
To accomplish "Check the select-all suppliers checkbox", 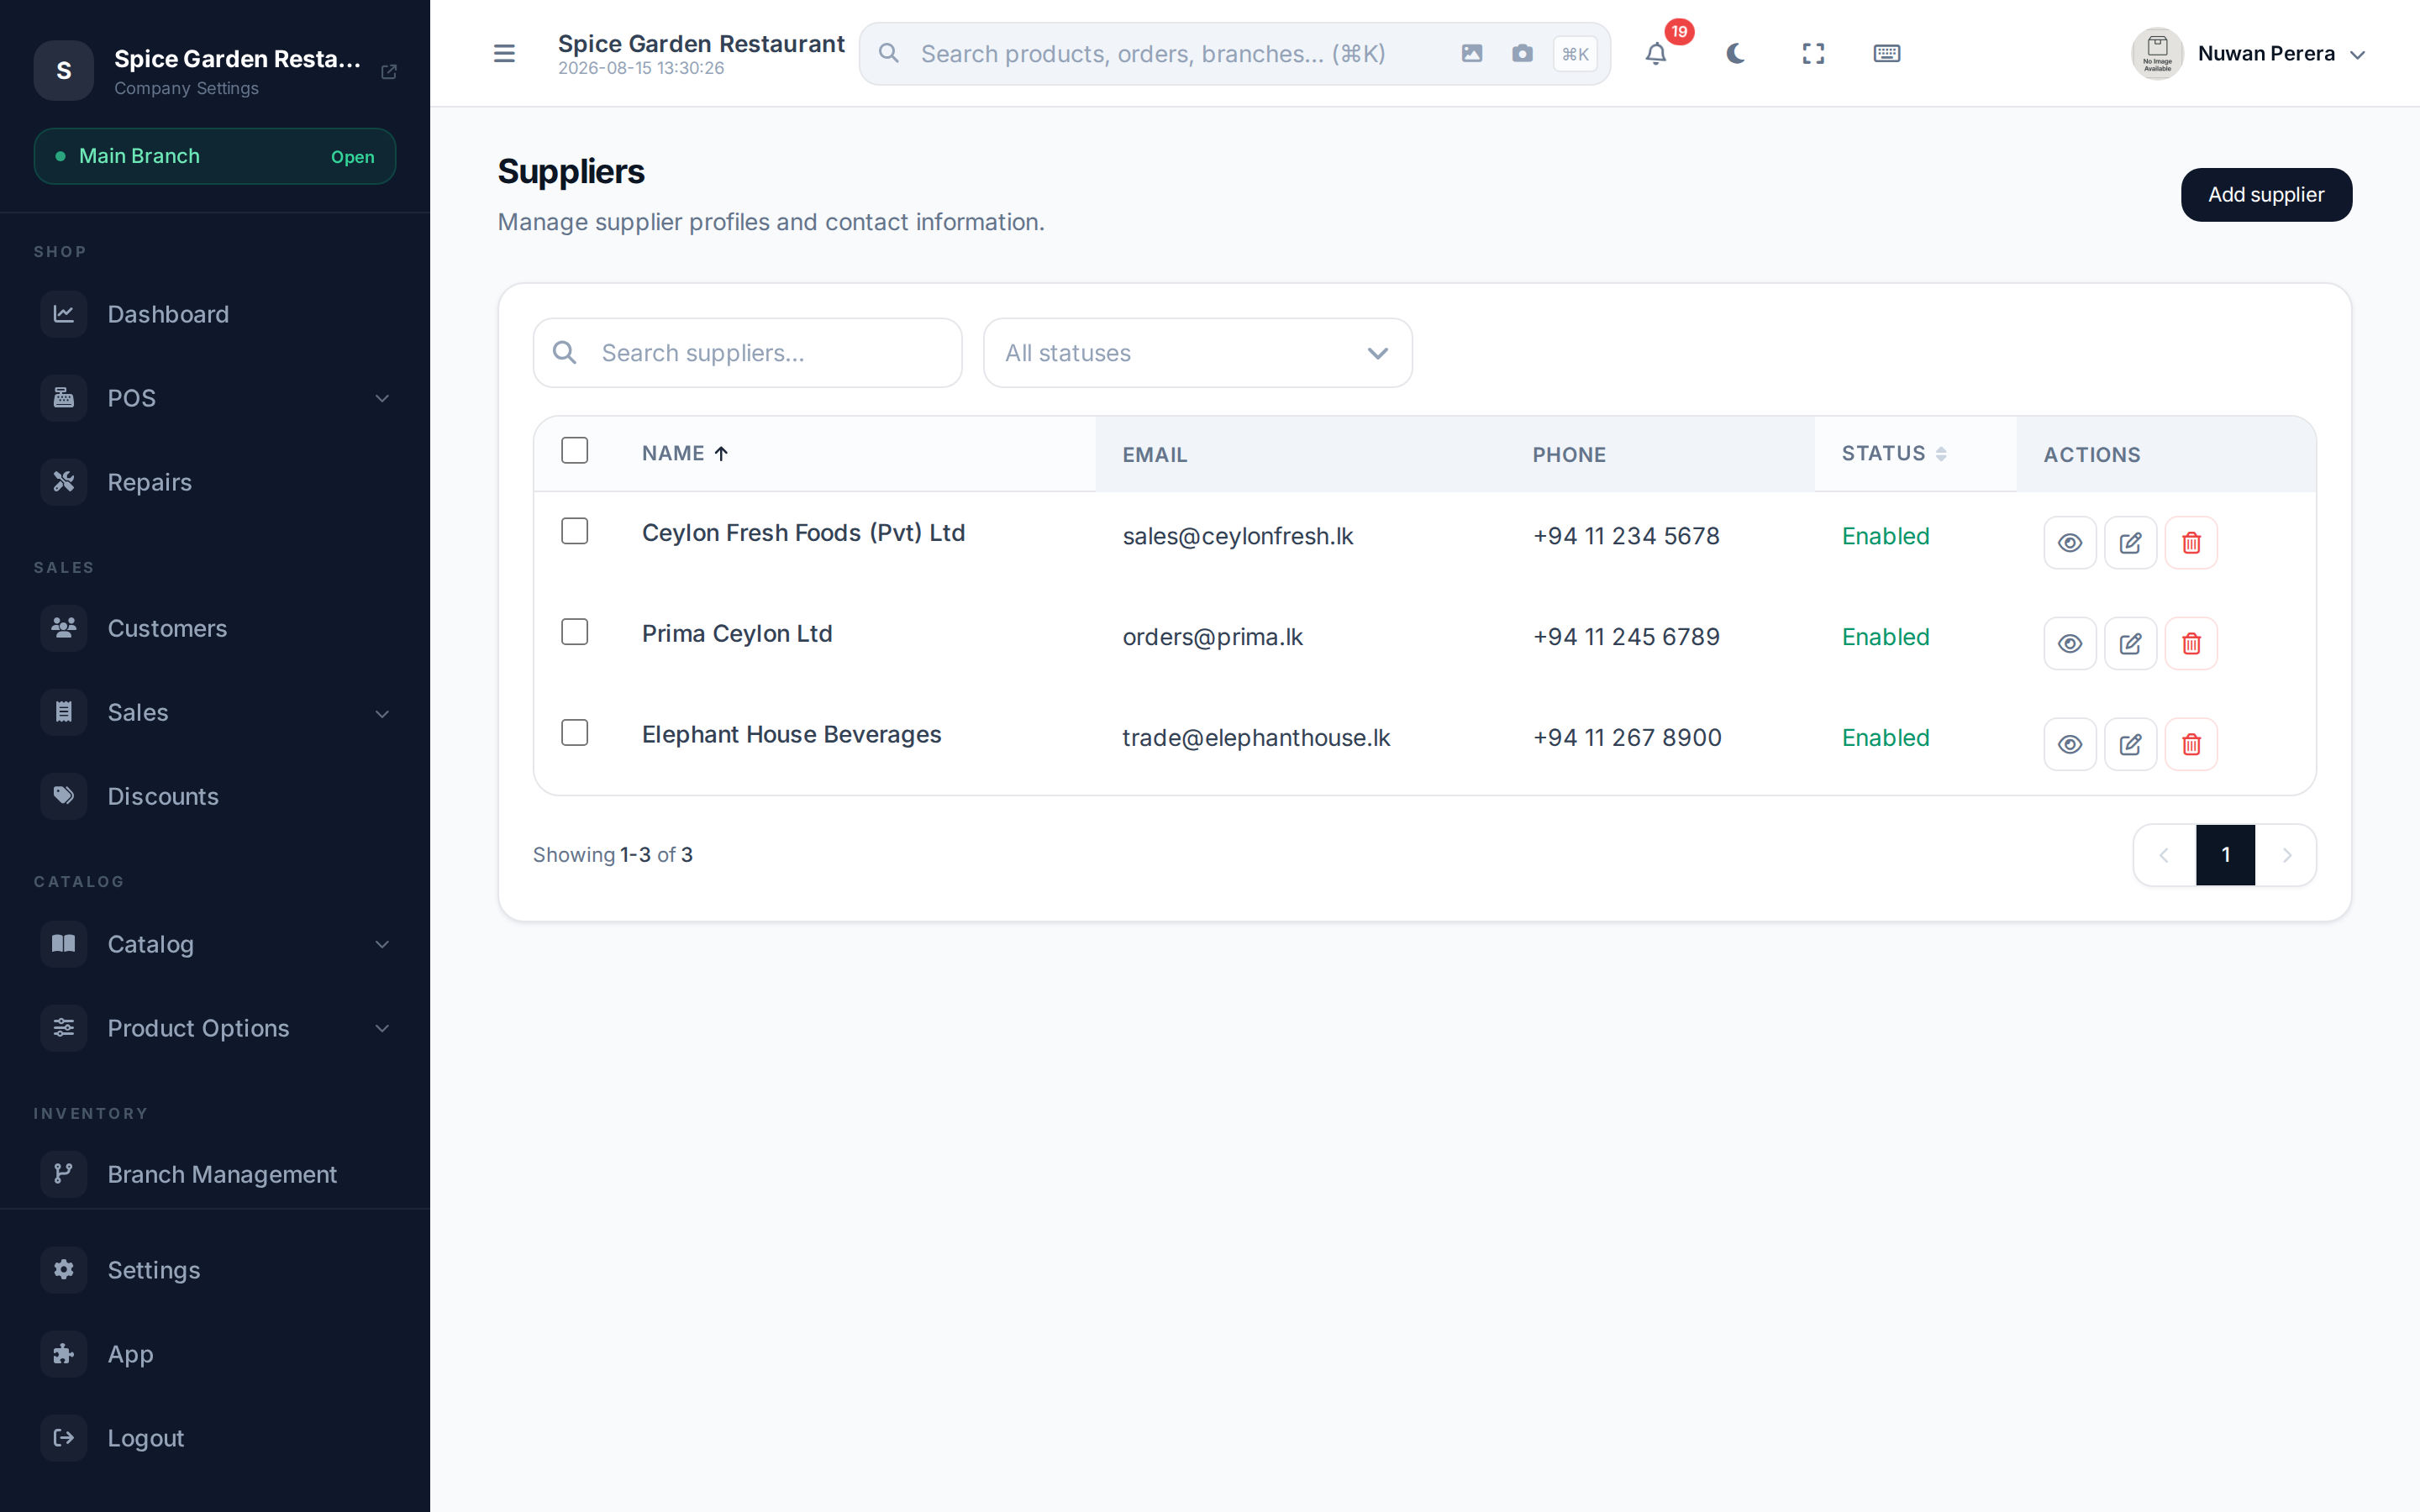I will pos(575,451).
